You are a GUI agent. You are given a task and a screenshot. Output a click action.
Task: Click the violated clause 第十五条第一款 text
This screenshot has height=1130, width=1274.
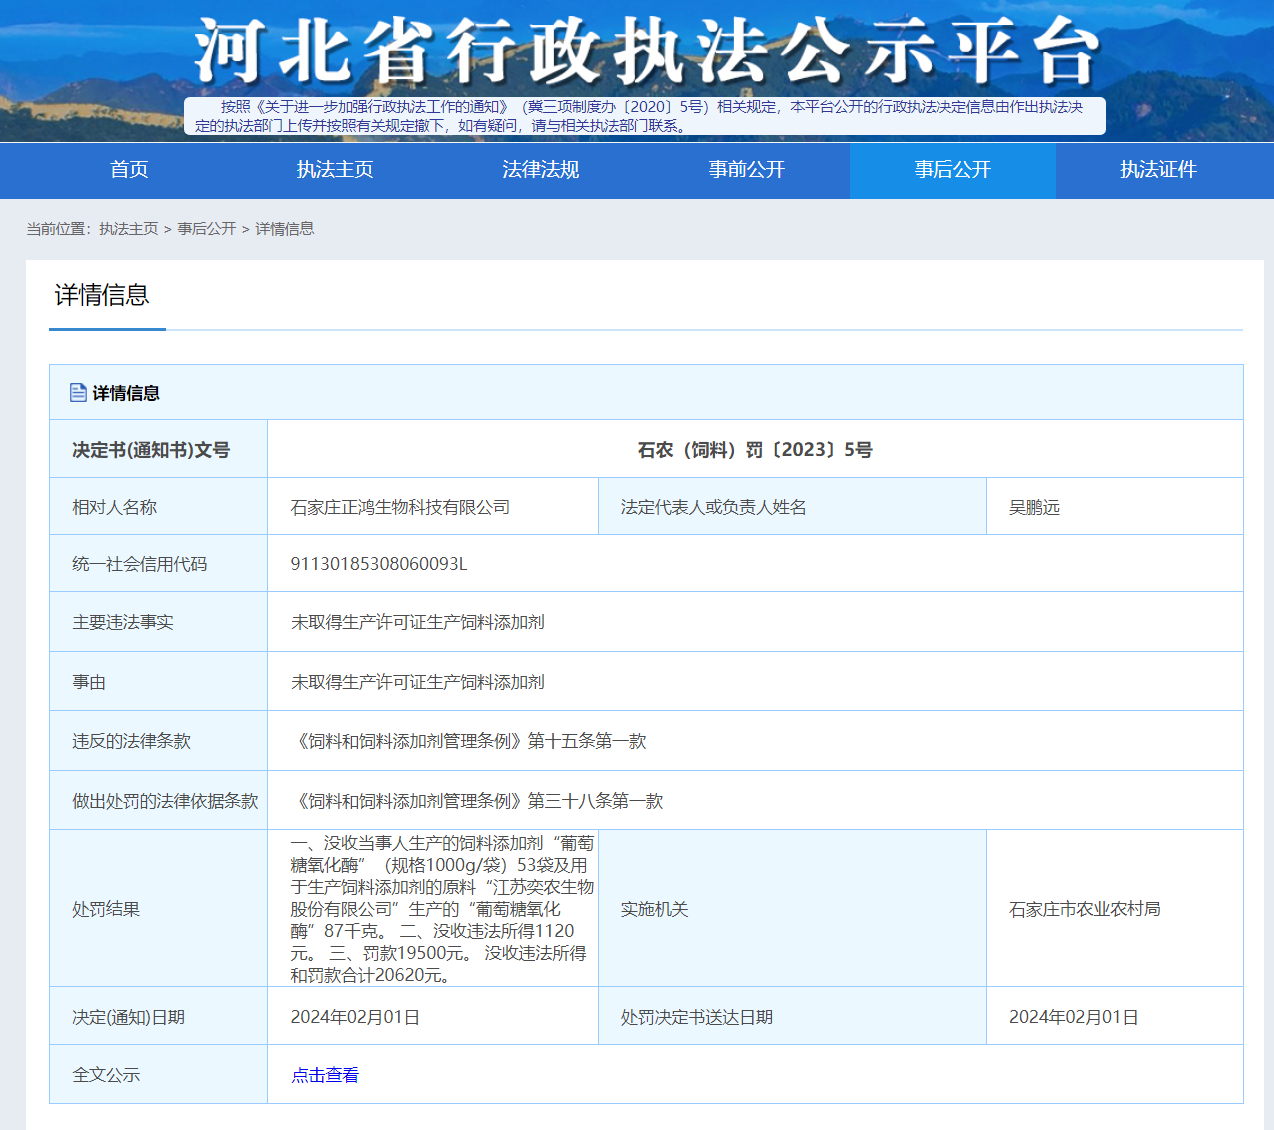[472, 741]
